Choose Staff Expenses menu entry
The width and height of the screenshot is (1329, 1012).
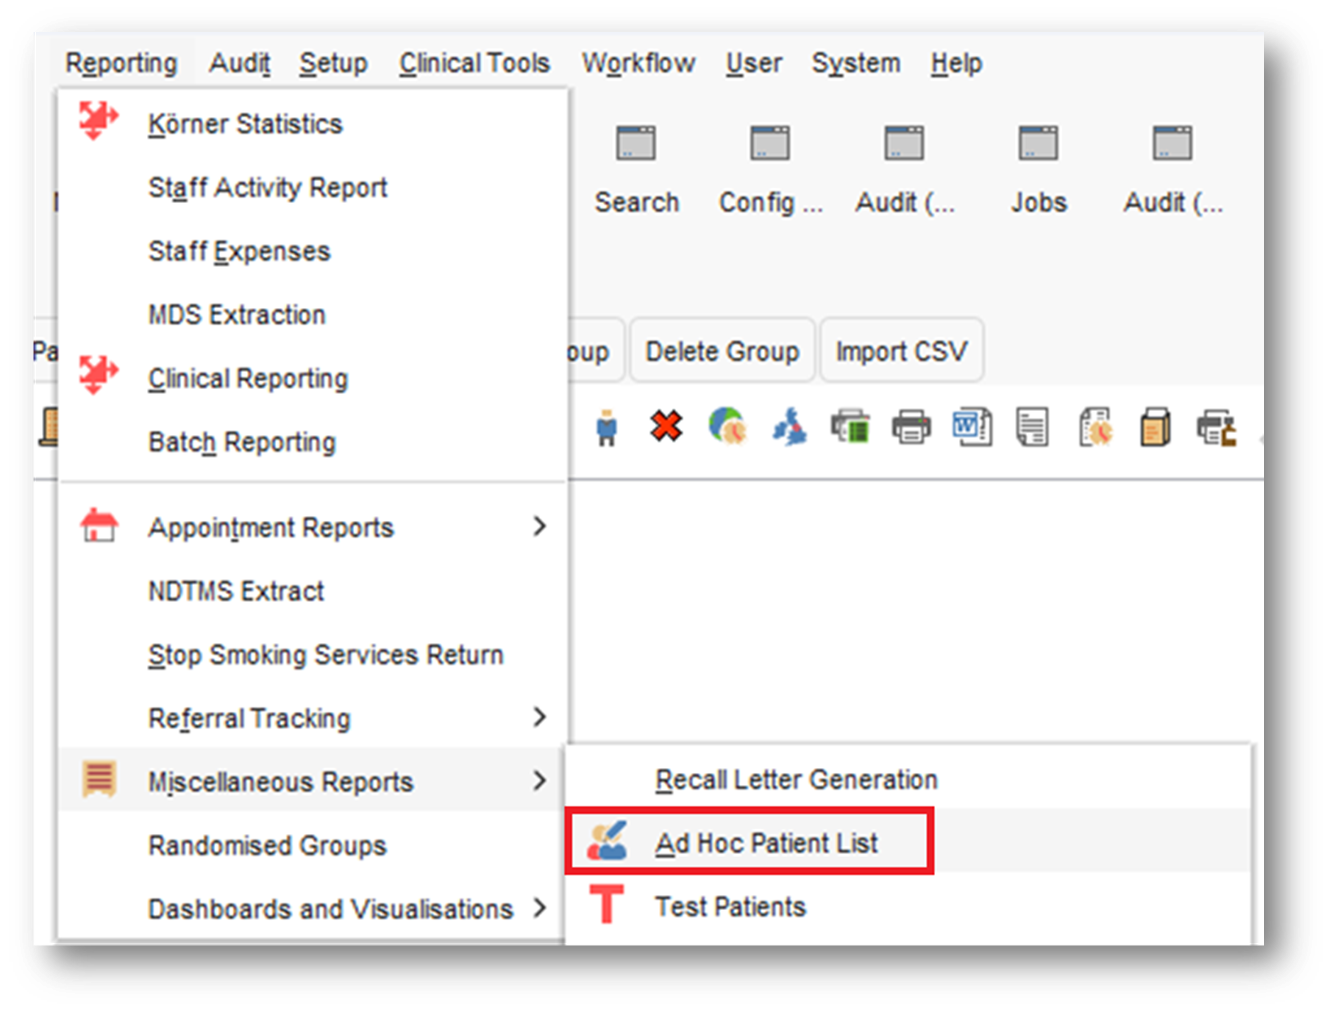click(x=313, y=251)
